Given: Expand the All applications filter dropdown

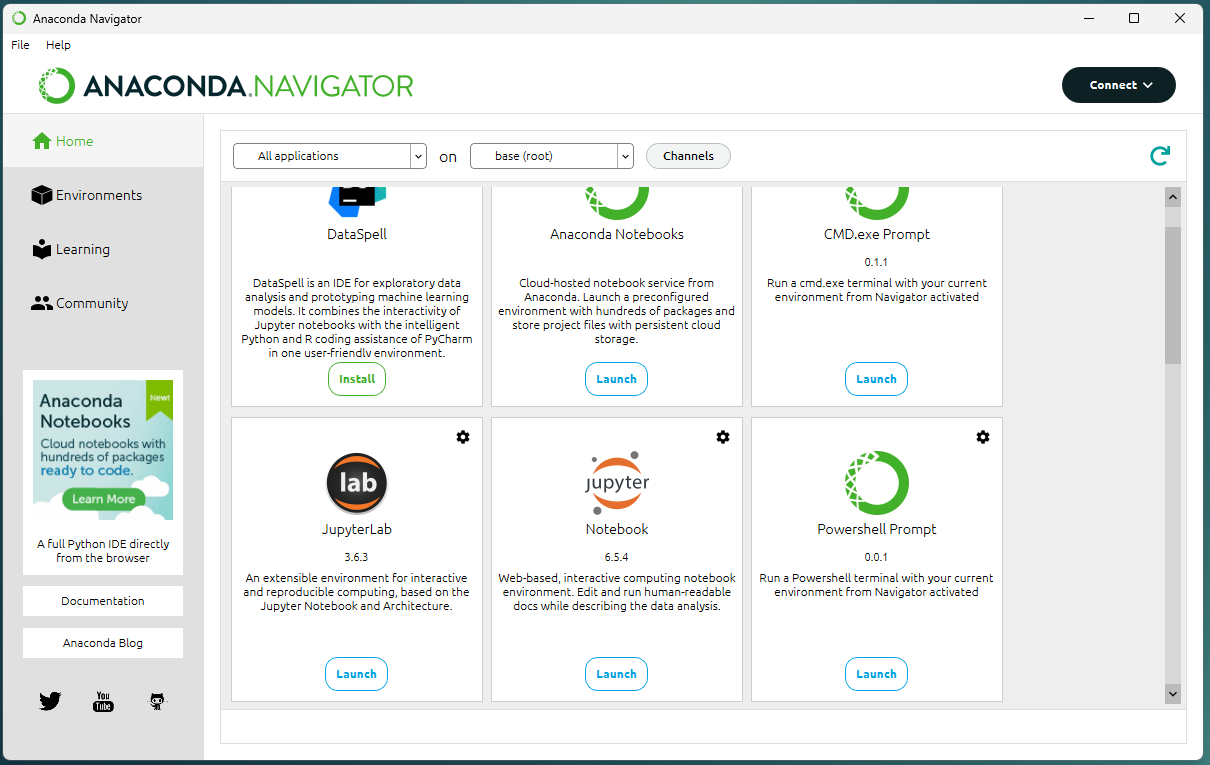Looking at the screenshot, I should 330,156.
